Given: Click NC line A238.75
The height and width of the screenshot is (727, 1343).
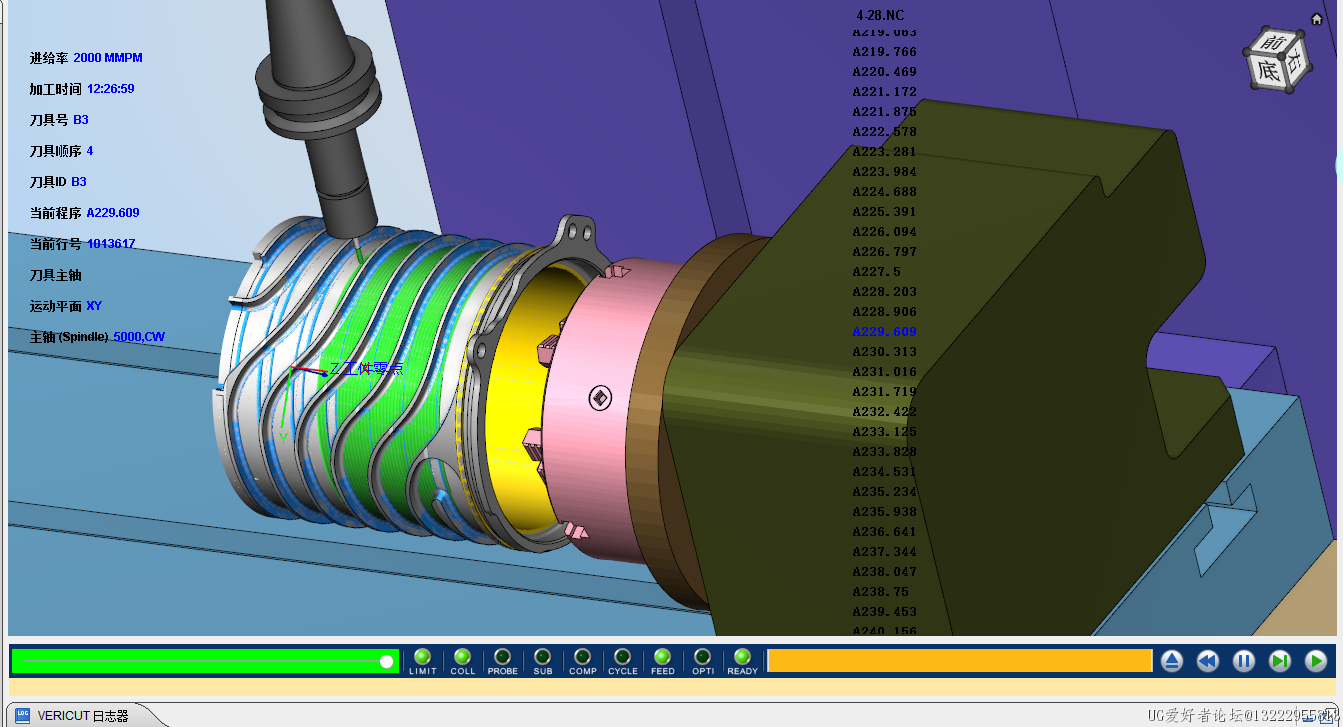Looking at the screenshot, I should click(x=880, y=592).
